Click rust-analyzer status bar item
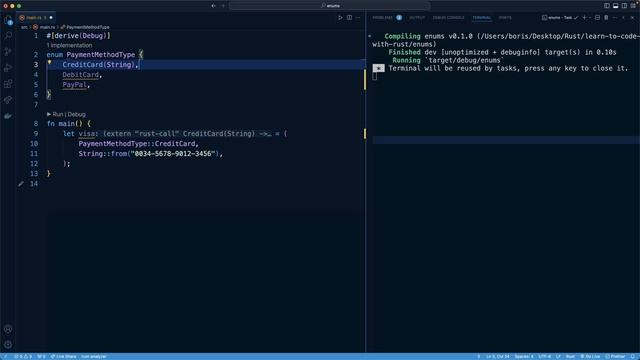Viewport: 640px width, 360px height. tap(93, 356)
